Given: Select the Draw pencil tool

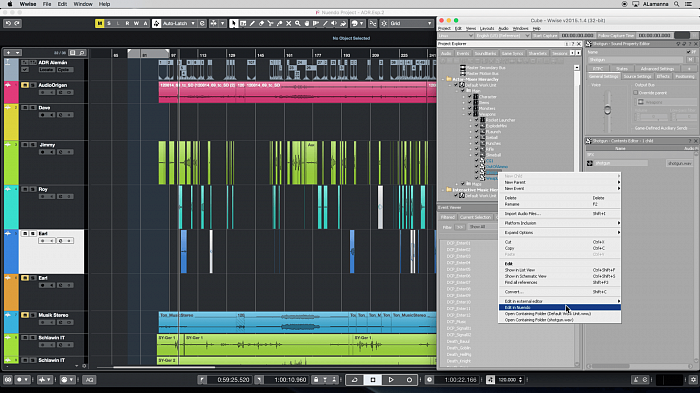Looking at the screenshot, I should click(x=252, y=23).
